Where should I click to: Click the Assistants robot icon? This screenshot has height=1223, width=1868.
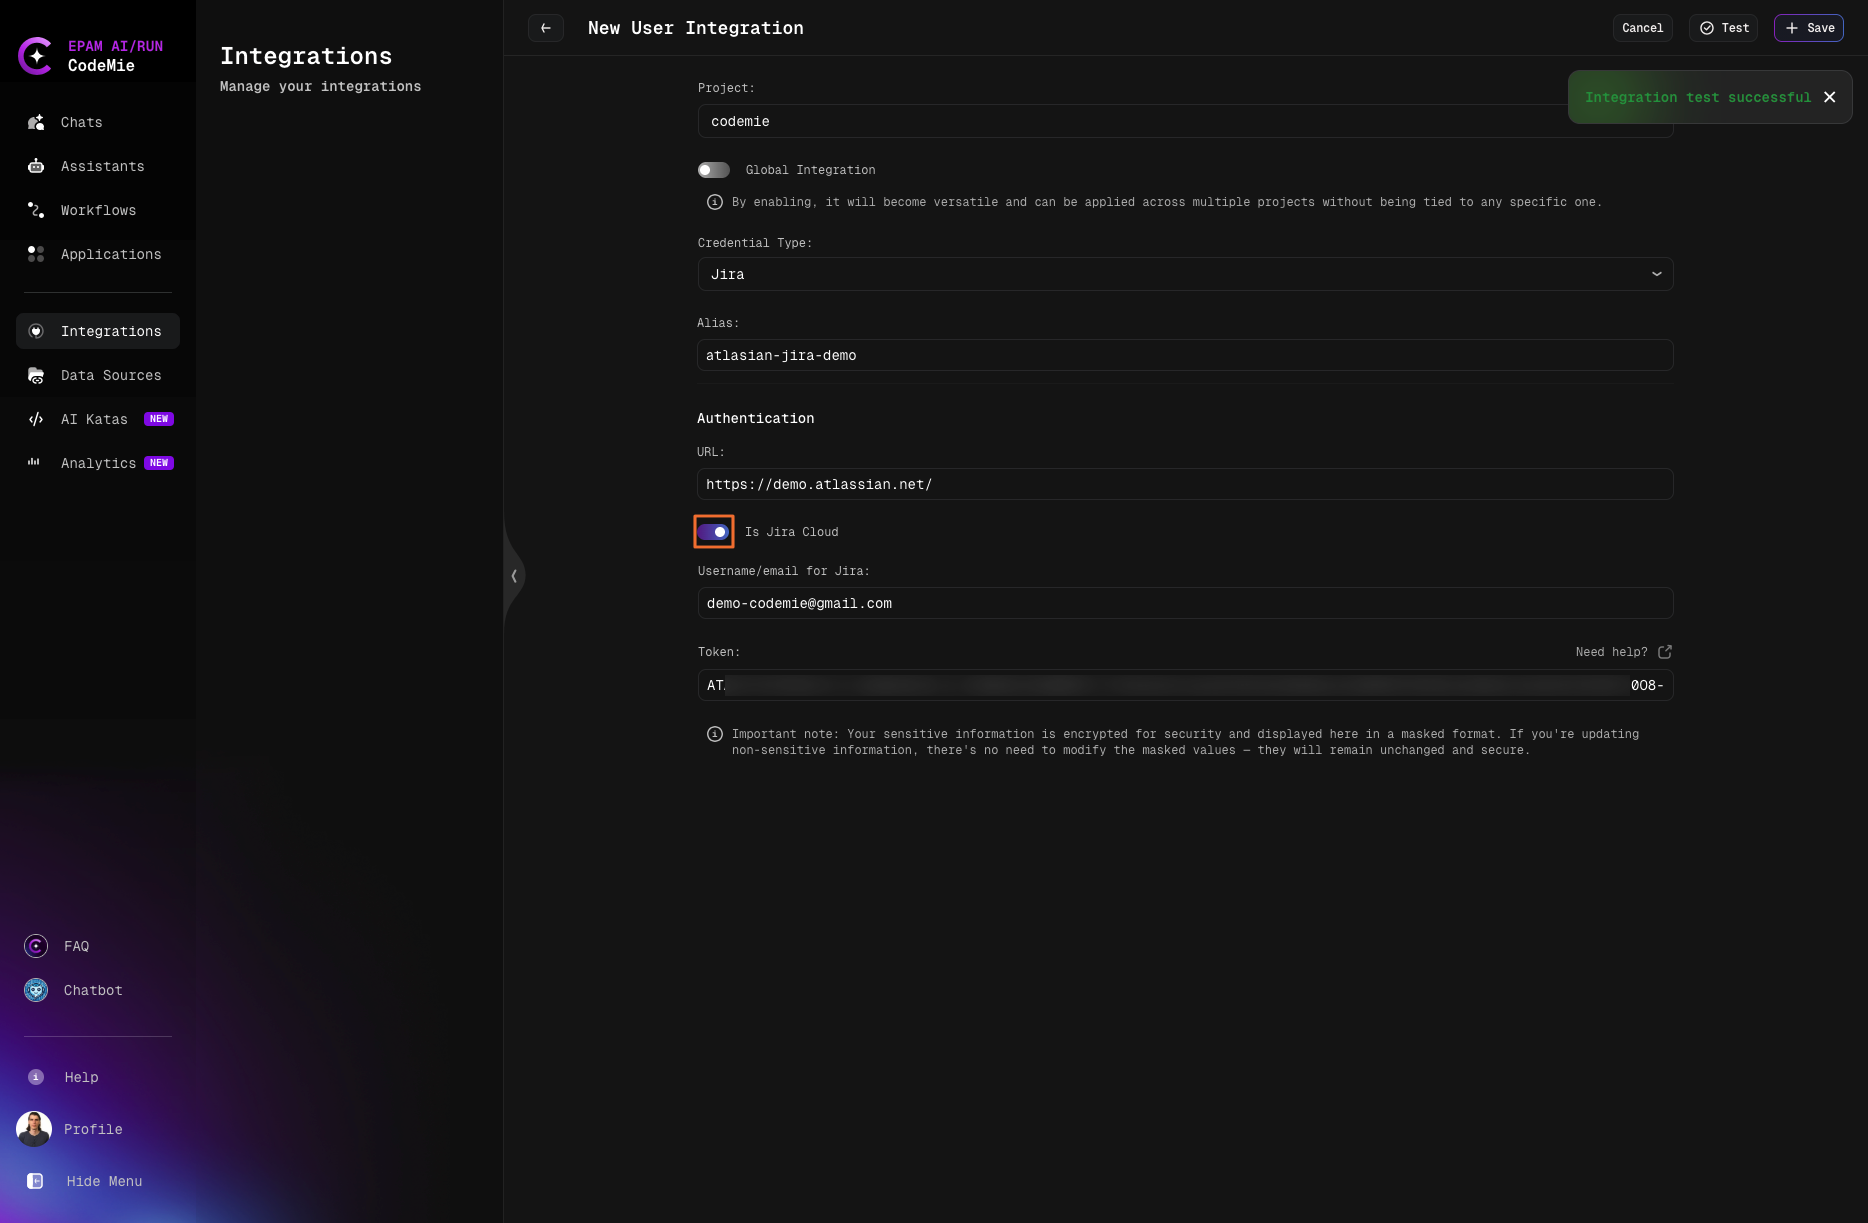coord(36,166)
